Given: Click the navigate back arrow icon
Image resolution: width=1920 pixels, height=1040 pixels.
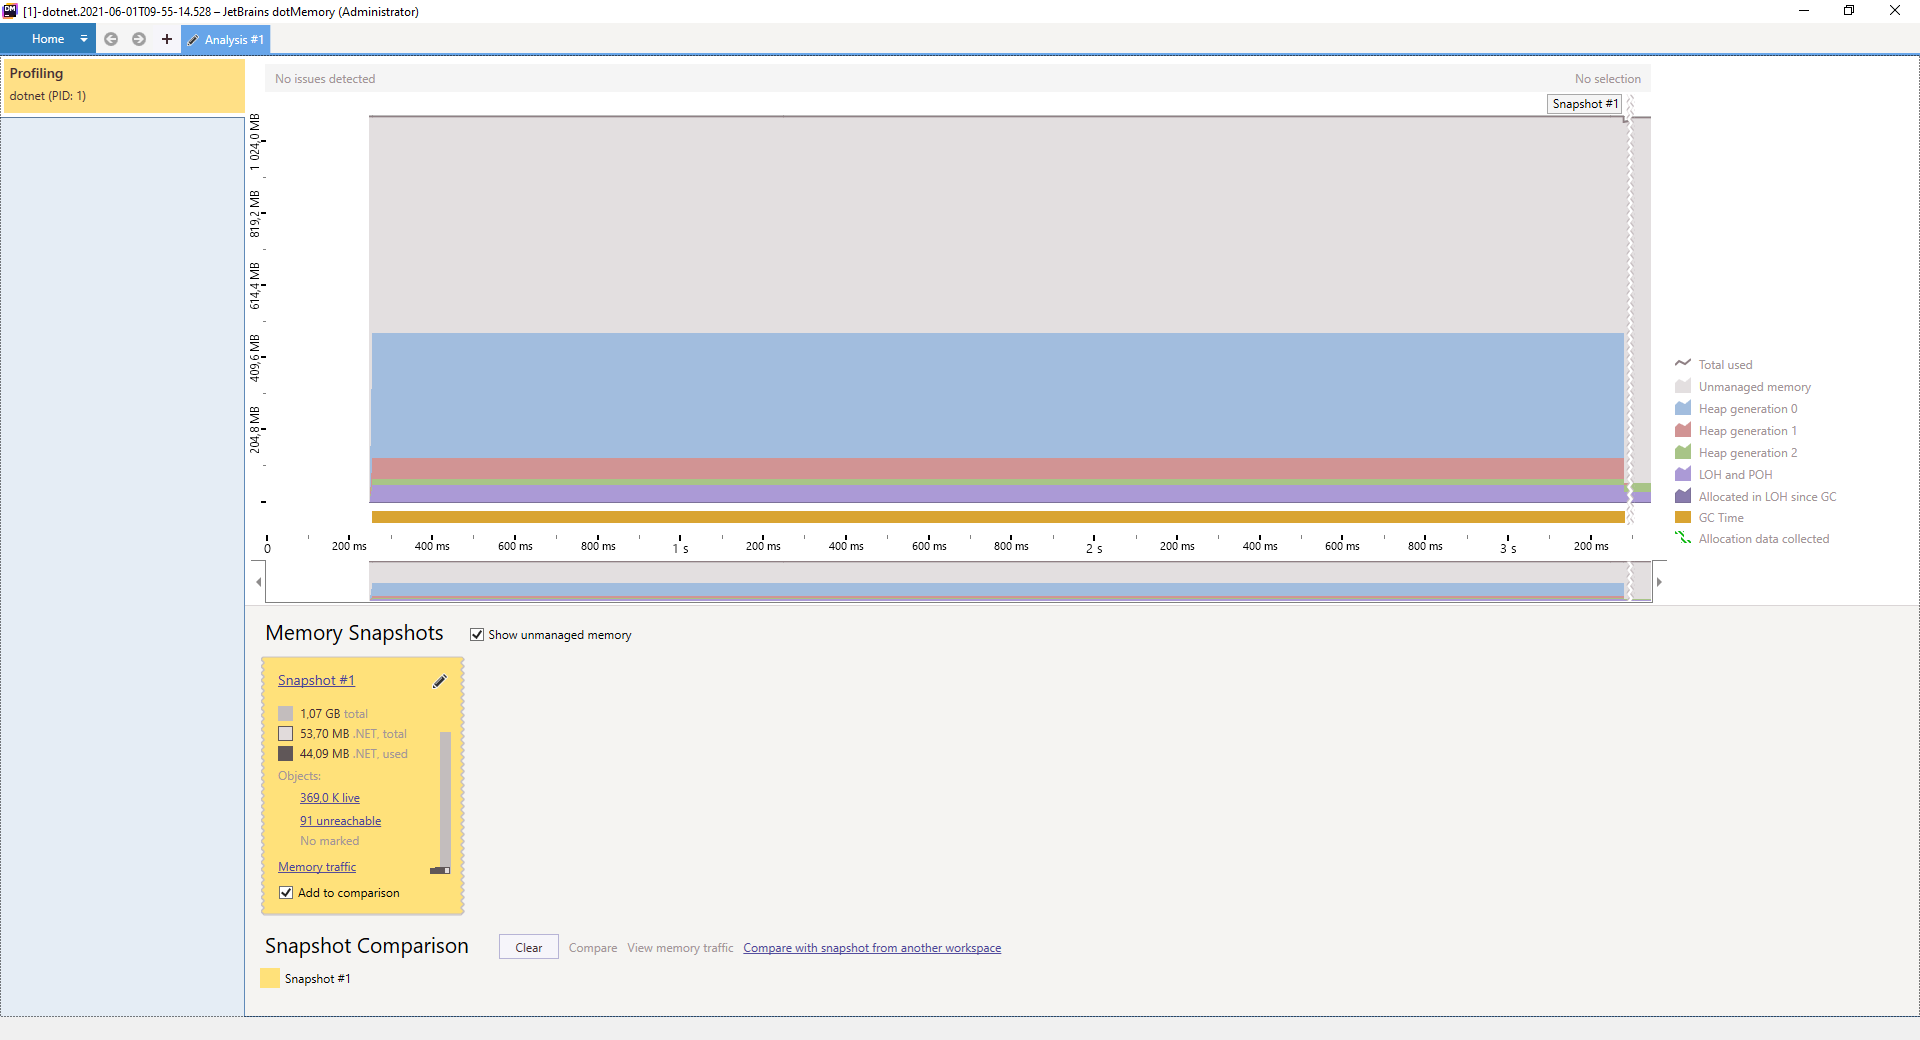Looking at the screenshot, I should pos(111,39).
